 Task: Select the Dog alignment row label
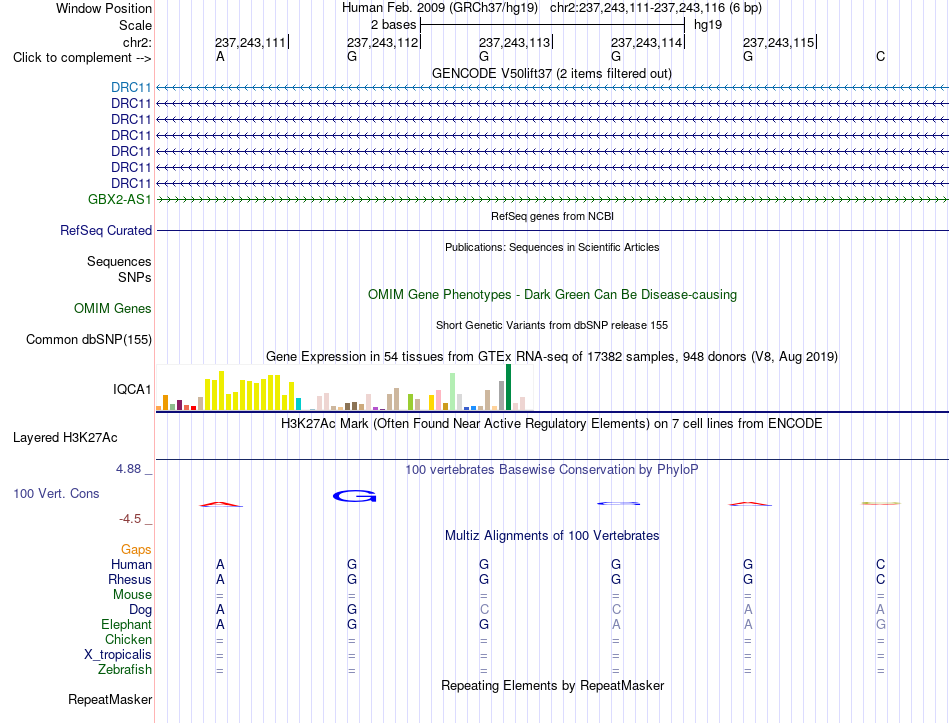coord(140,610)
